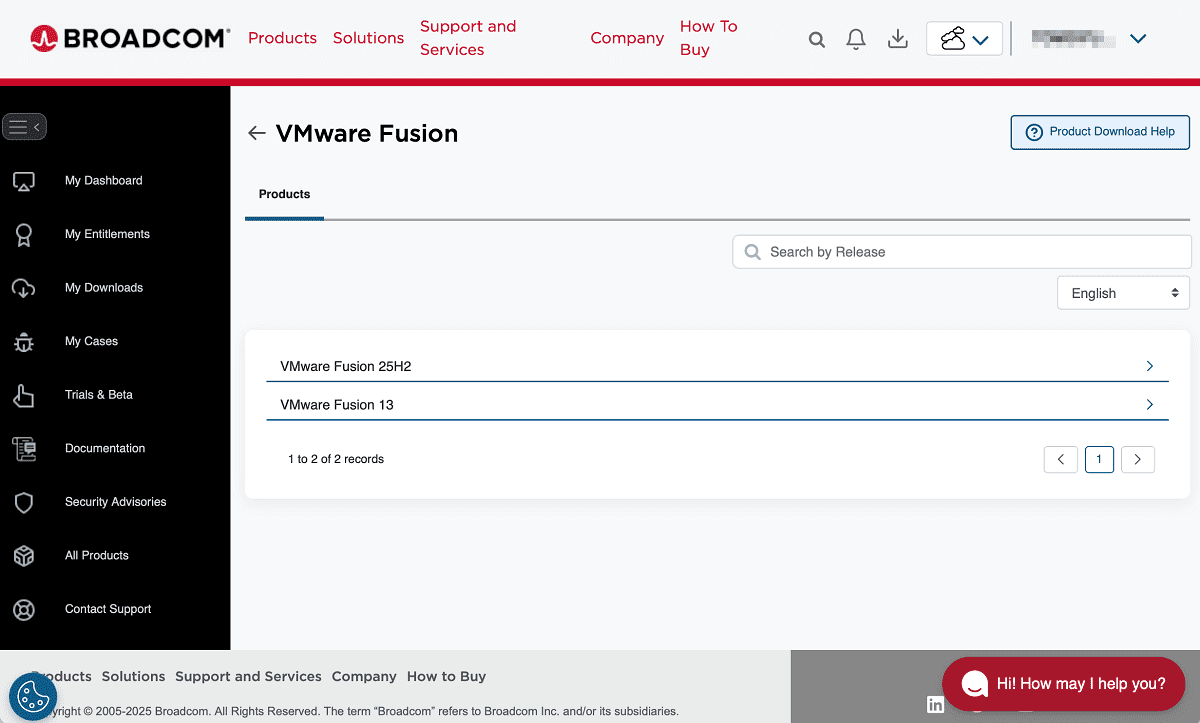Click the Trials & Beta hand icon
1200x723 pixels.
[24, 395]
